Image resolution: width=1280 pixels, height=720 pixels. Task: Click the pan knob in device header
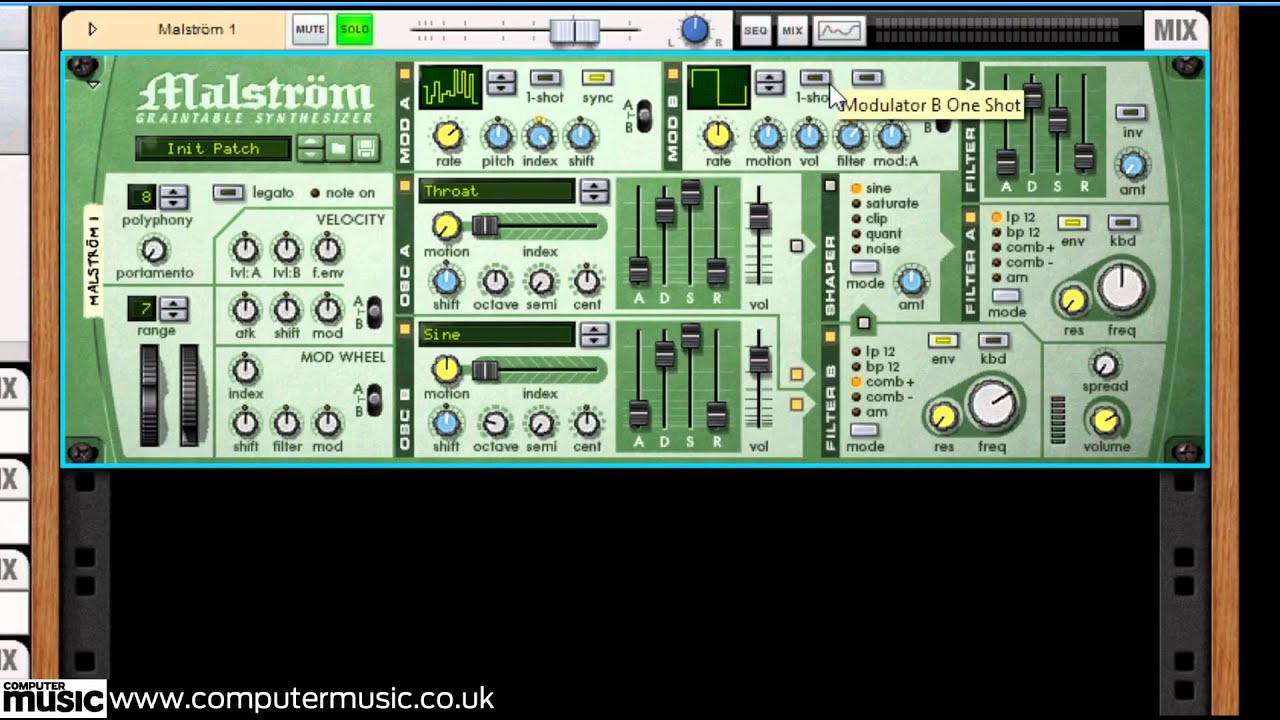[x=695, y=29]
